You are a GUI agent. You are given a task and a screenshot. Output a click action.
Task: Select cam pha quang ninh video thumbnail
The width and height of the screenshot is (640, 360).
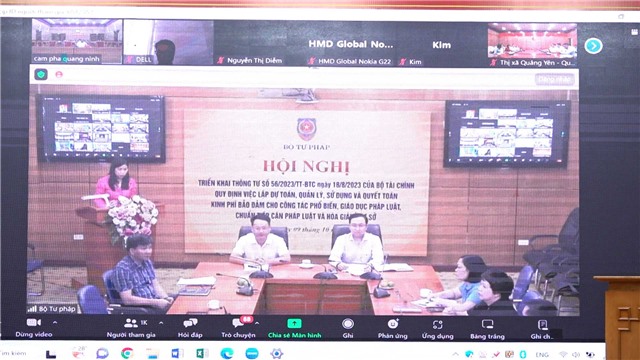[77, 41]
